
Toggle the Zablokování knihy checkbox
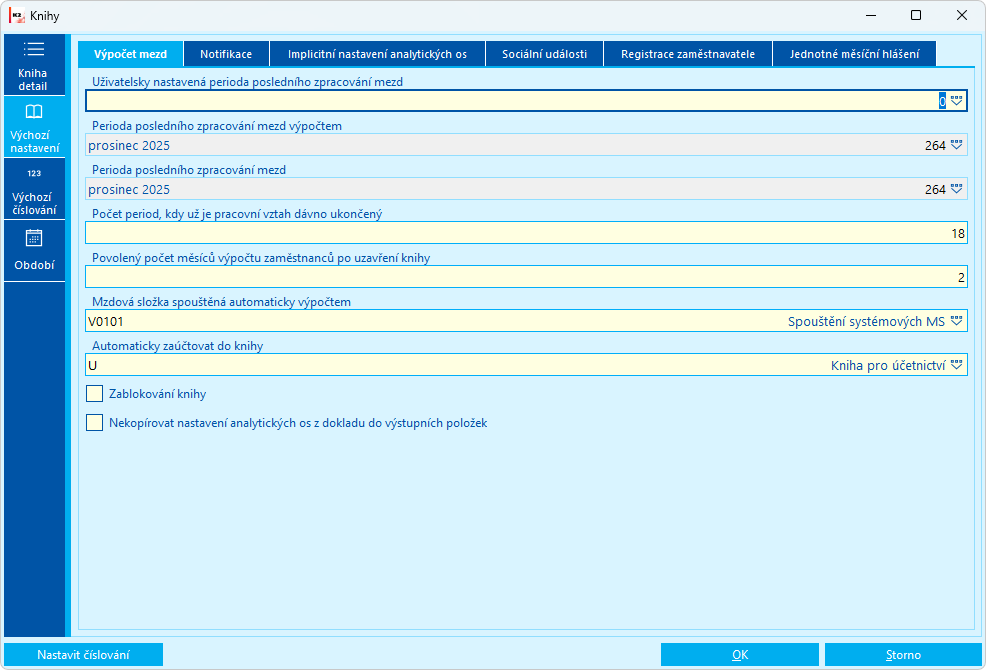tap(94, 394)
